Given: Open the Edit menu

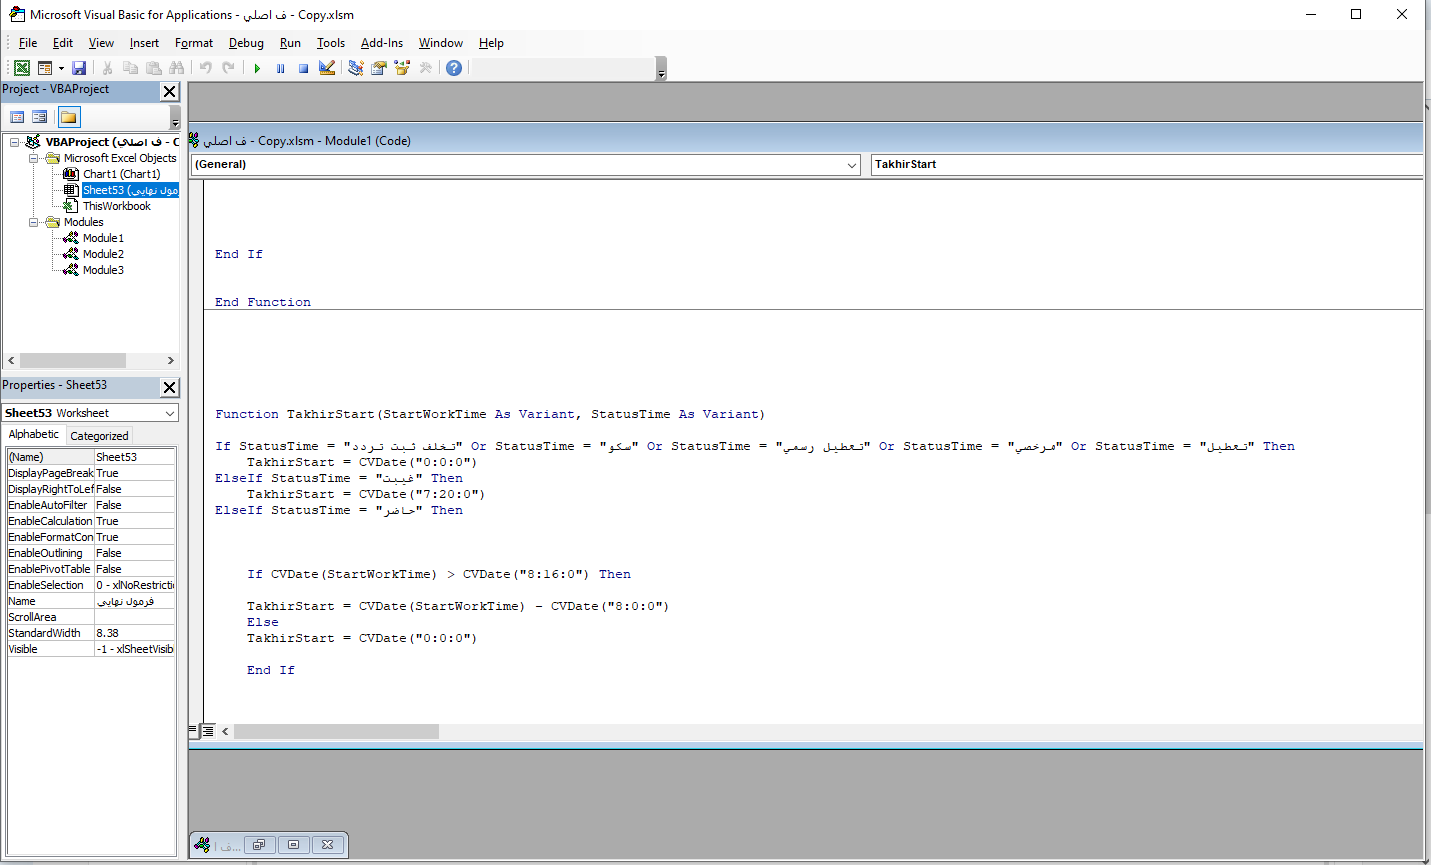Looking at the screenshot, I should tap(63, 43).
